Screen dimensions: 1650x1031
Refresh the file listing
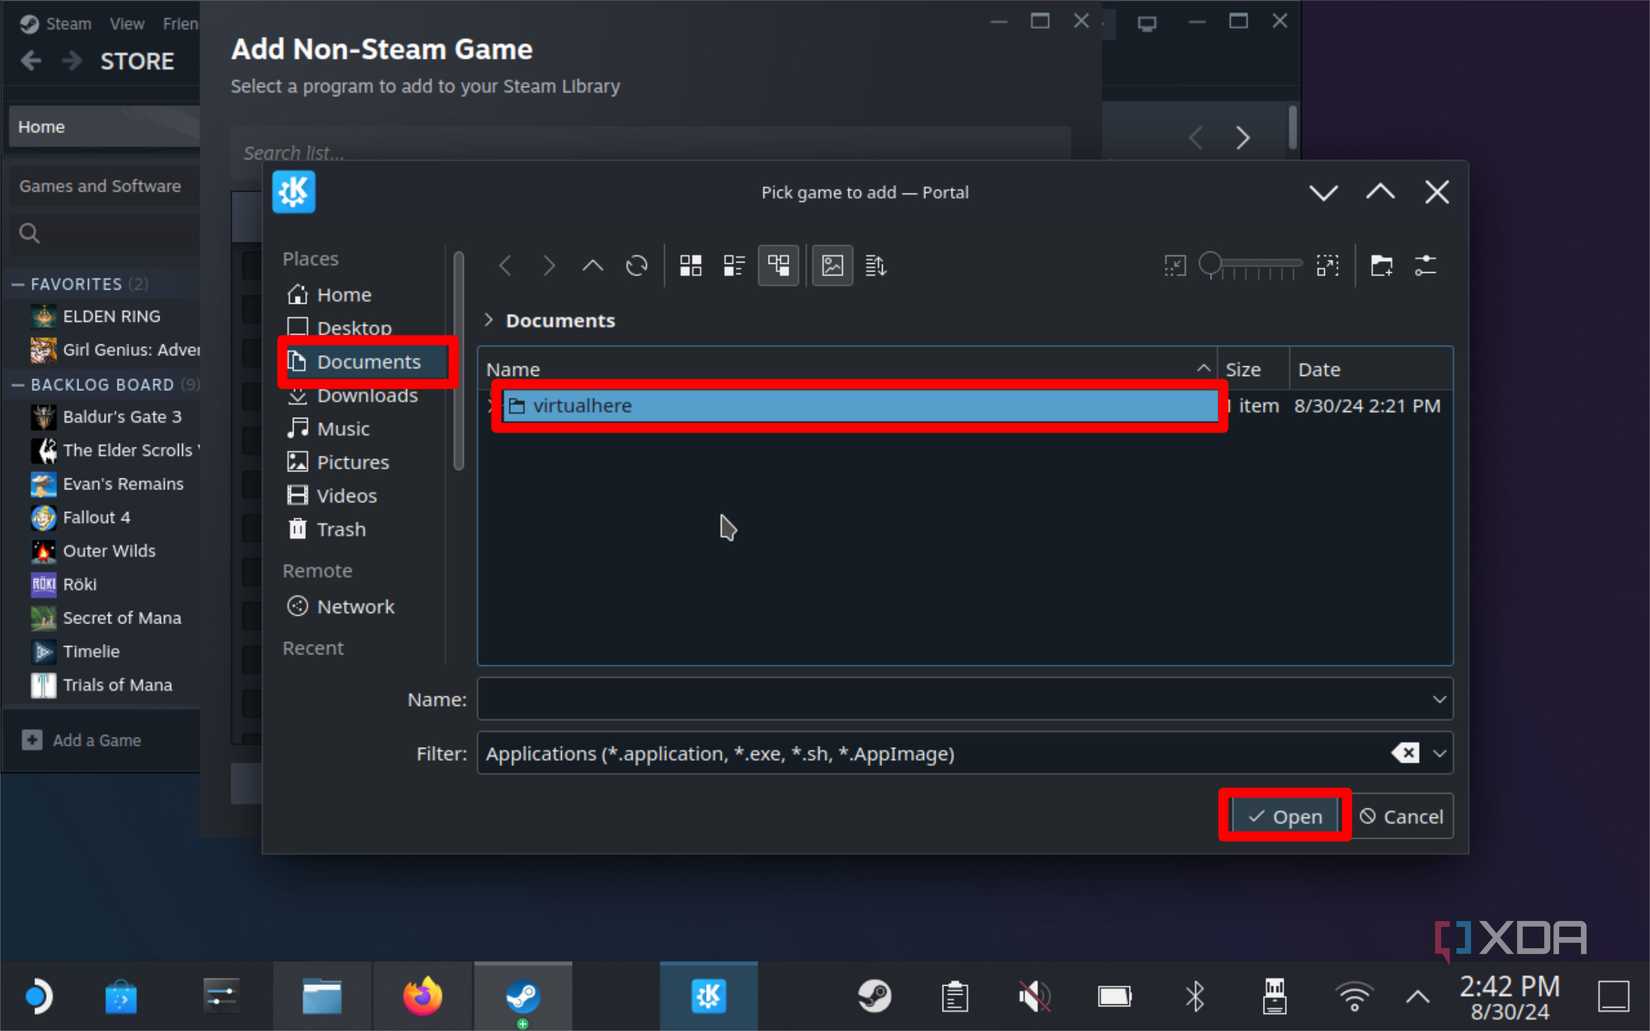point(636,265)
